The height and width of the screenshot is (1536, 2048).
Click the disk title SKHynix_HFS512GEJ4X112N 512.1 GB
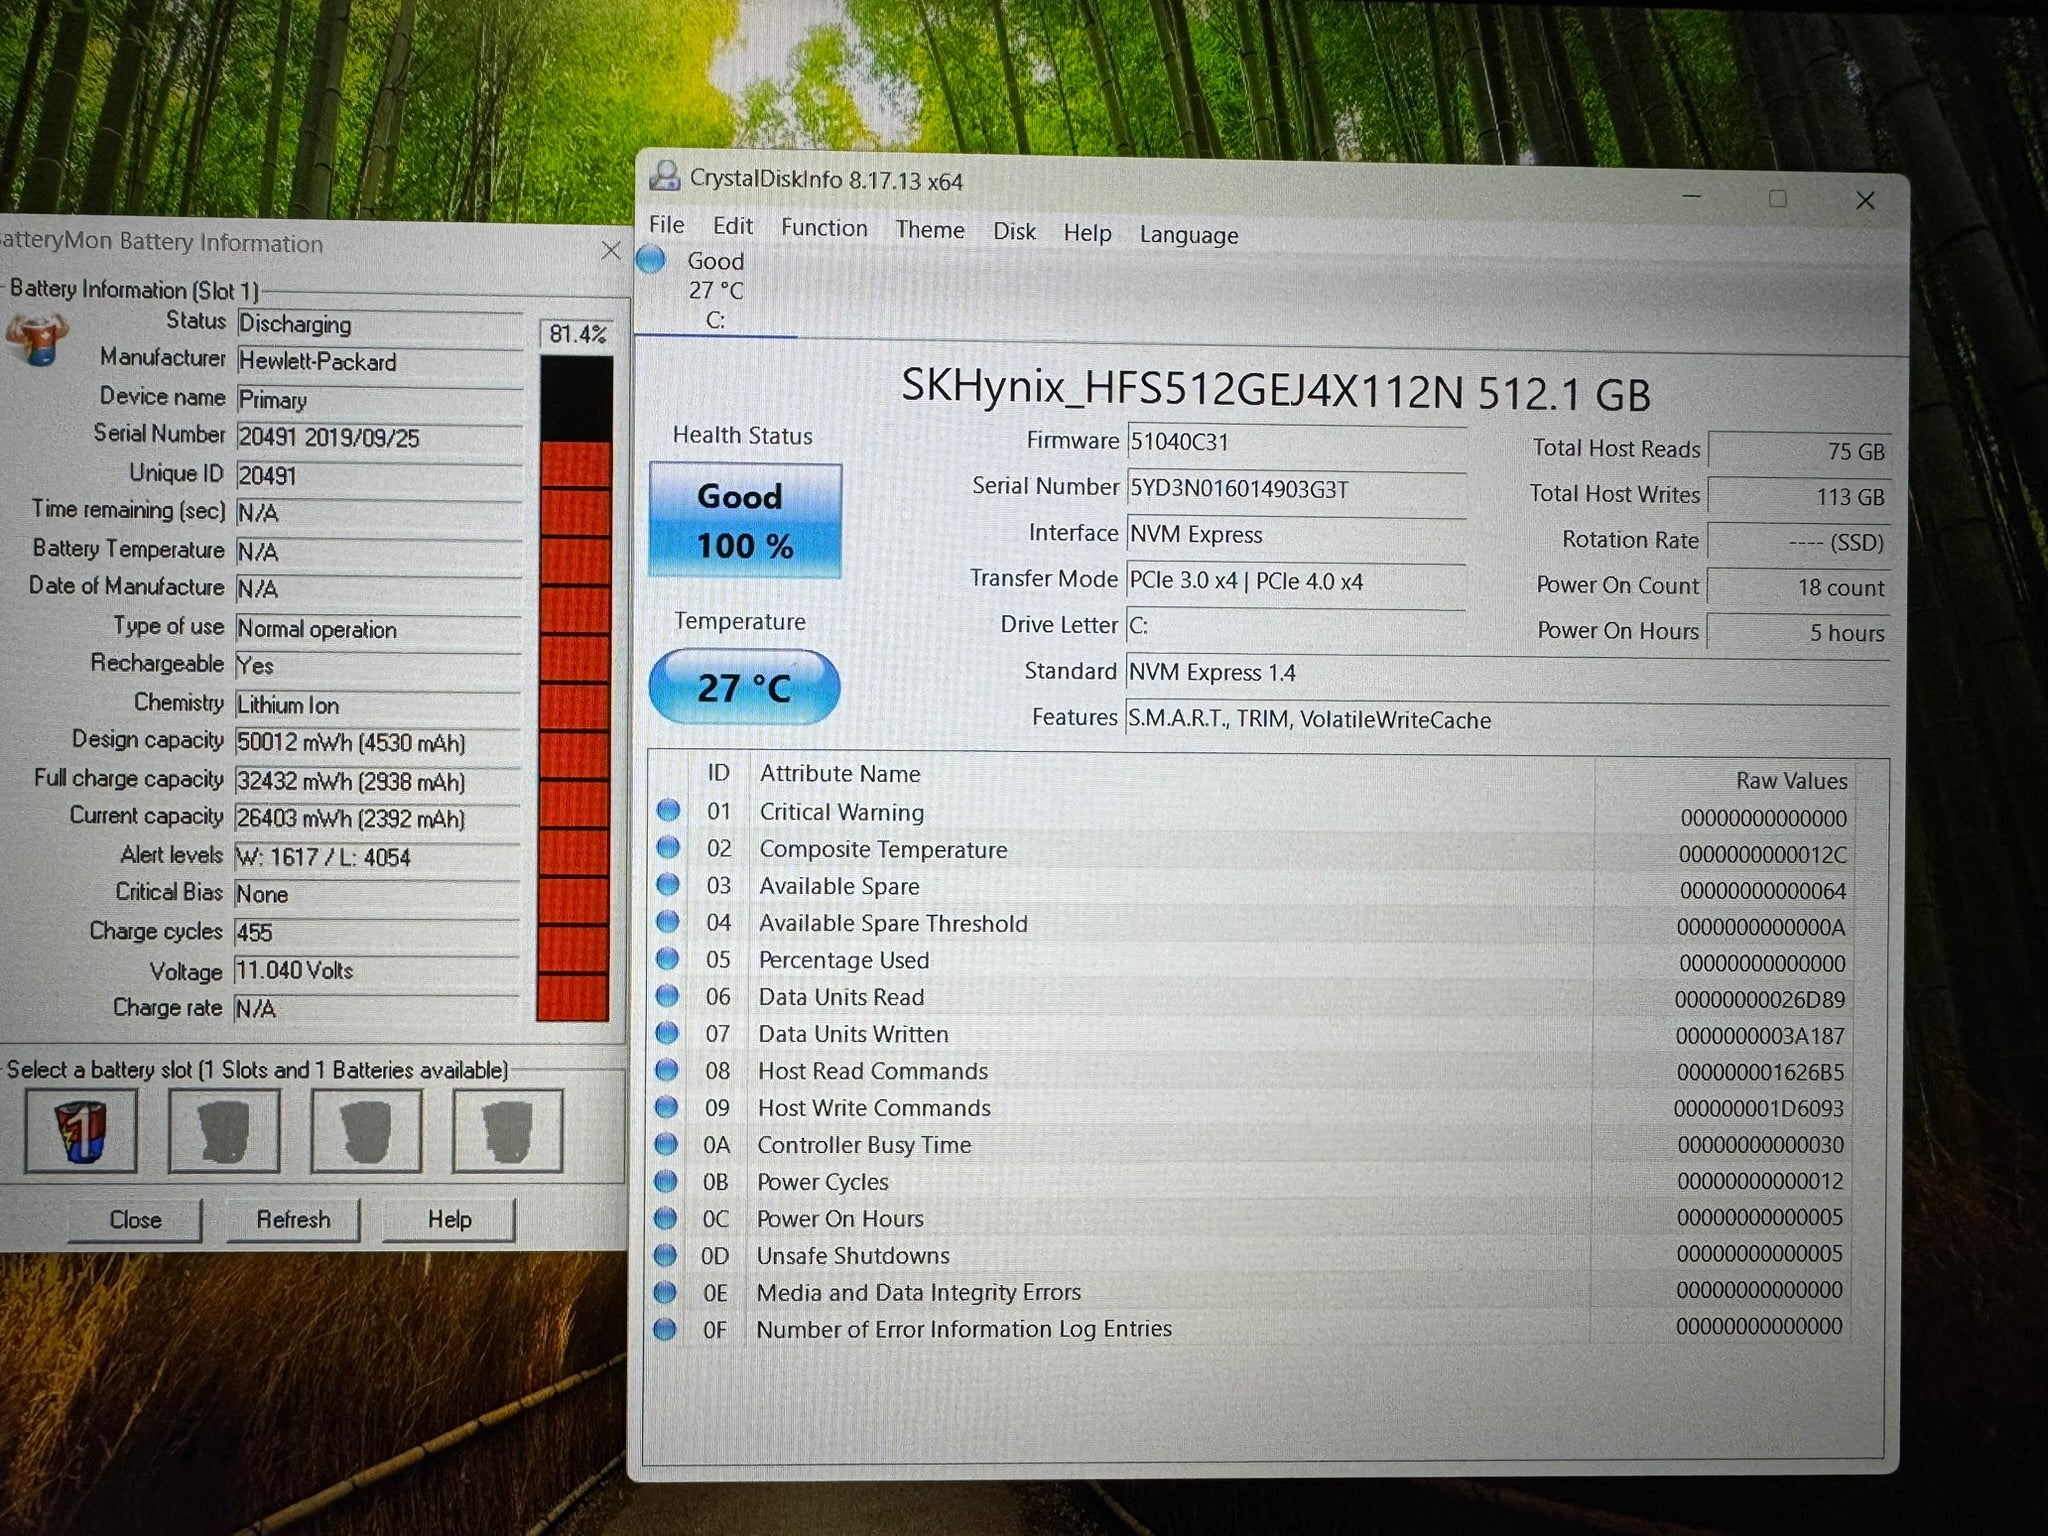coord(1276,391)
